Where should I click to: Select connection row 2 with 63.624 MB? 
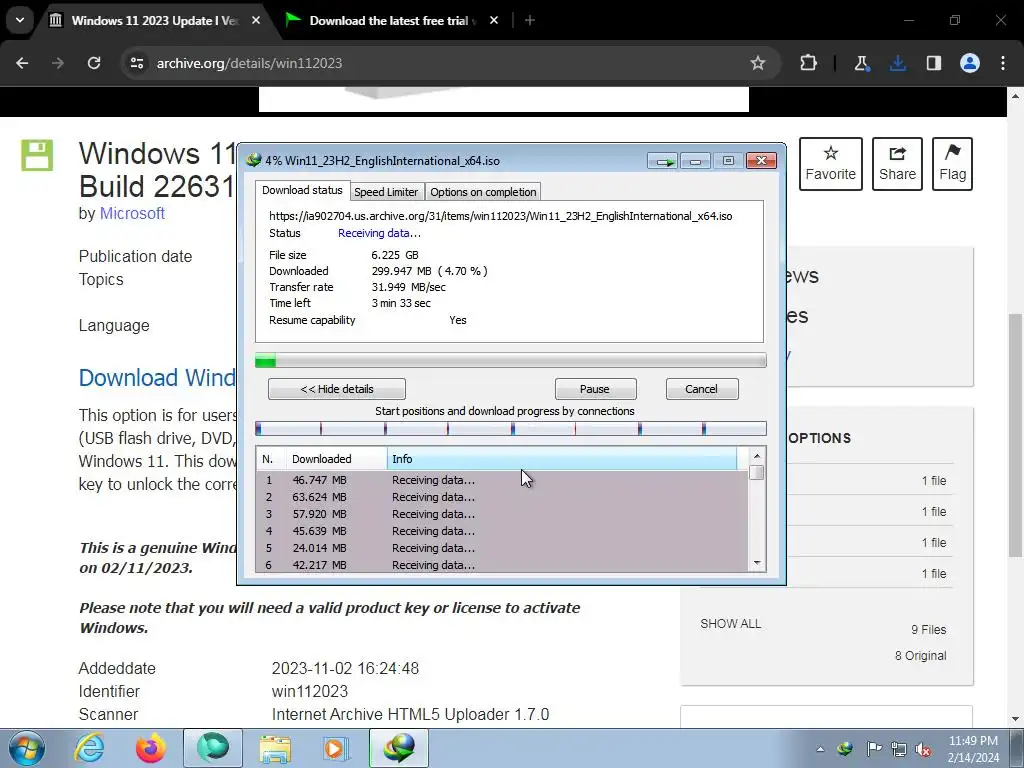[502, 497]
